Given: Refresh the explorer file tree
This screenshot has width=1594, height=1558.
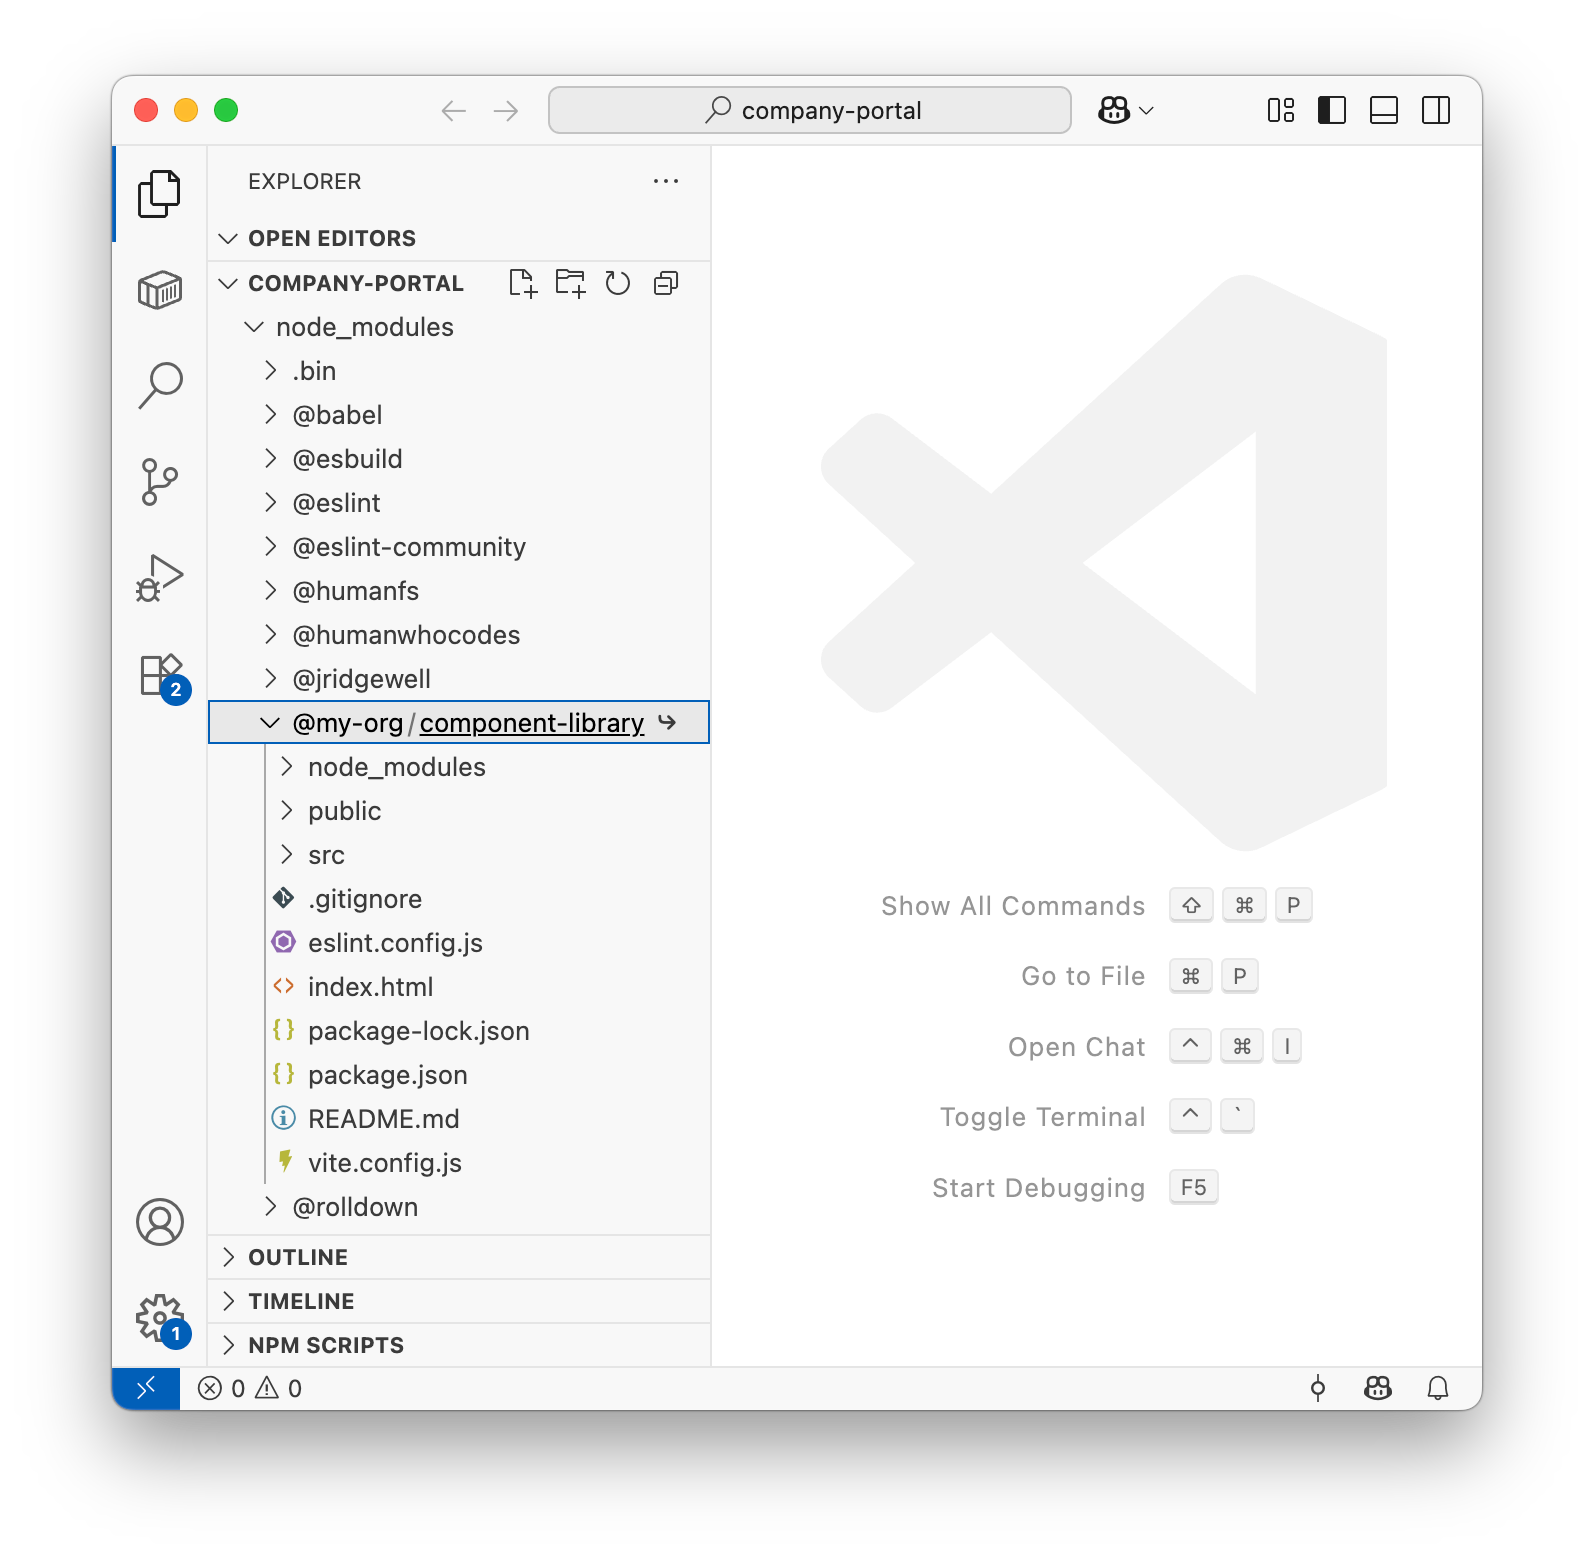Looking at the screenshot, I should click(x=618, y=283).
